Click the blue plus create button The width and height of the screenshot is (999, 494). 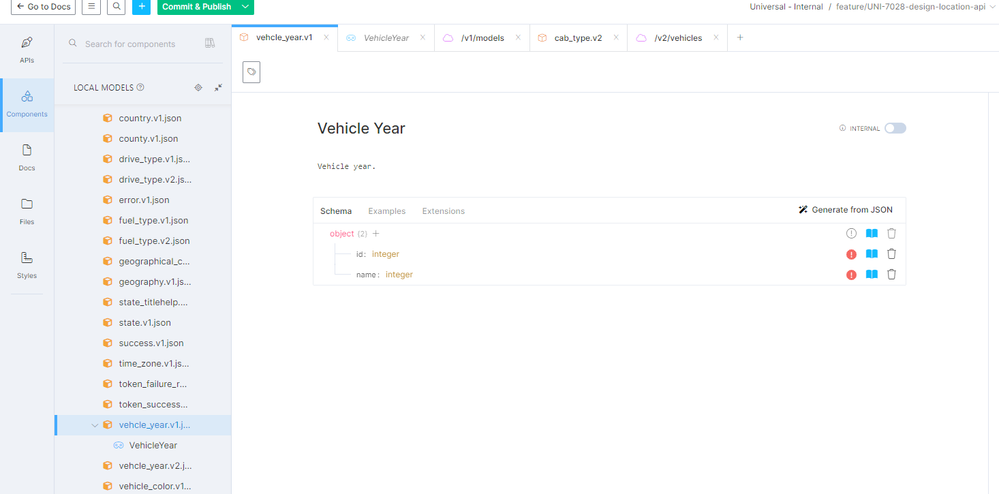[141, 7]
